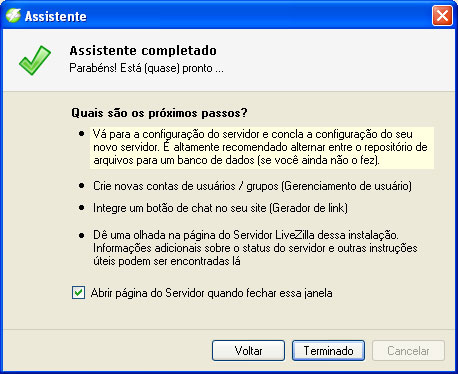Viewport: 458px width, 374px height.
Task: Click the 'Parabéns! Está (quase) pronto' subtitle
Action: 146,68
